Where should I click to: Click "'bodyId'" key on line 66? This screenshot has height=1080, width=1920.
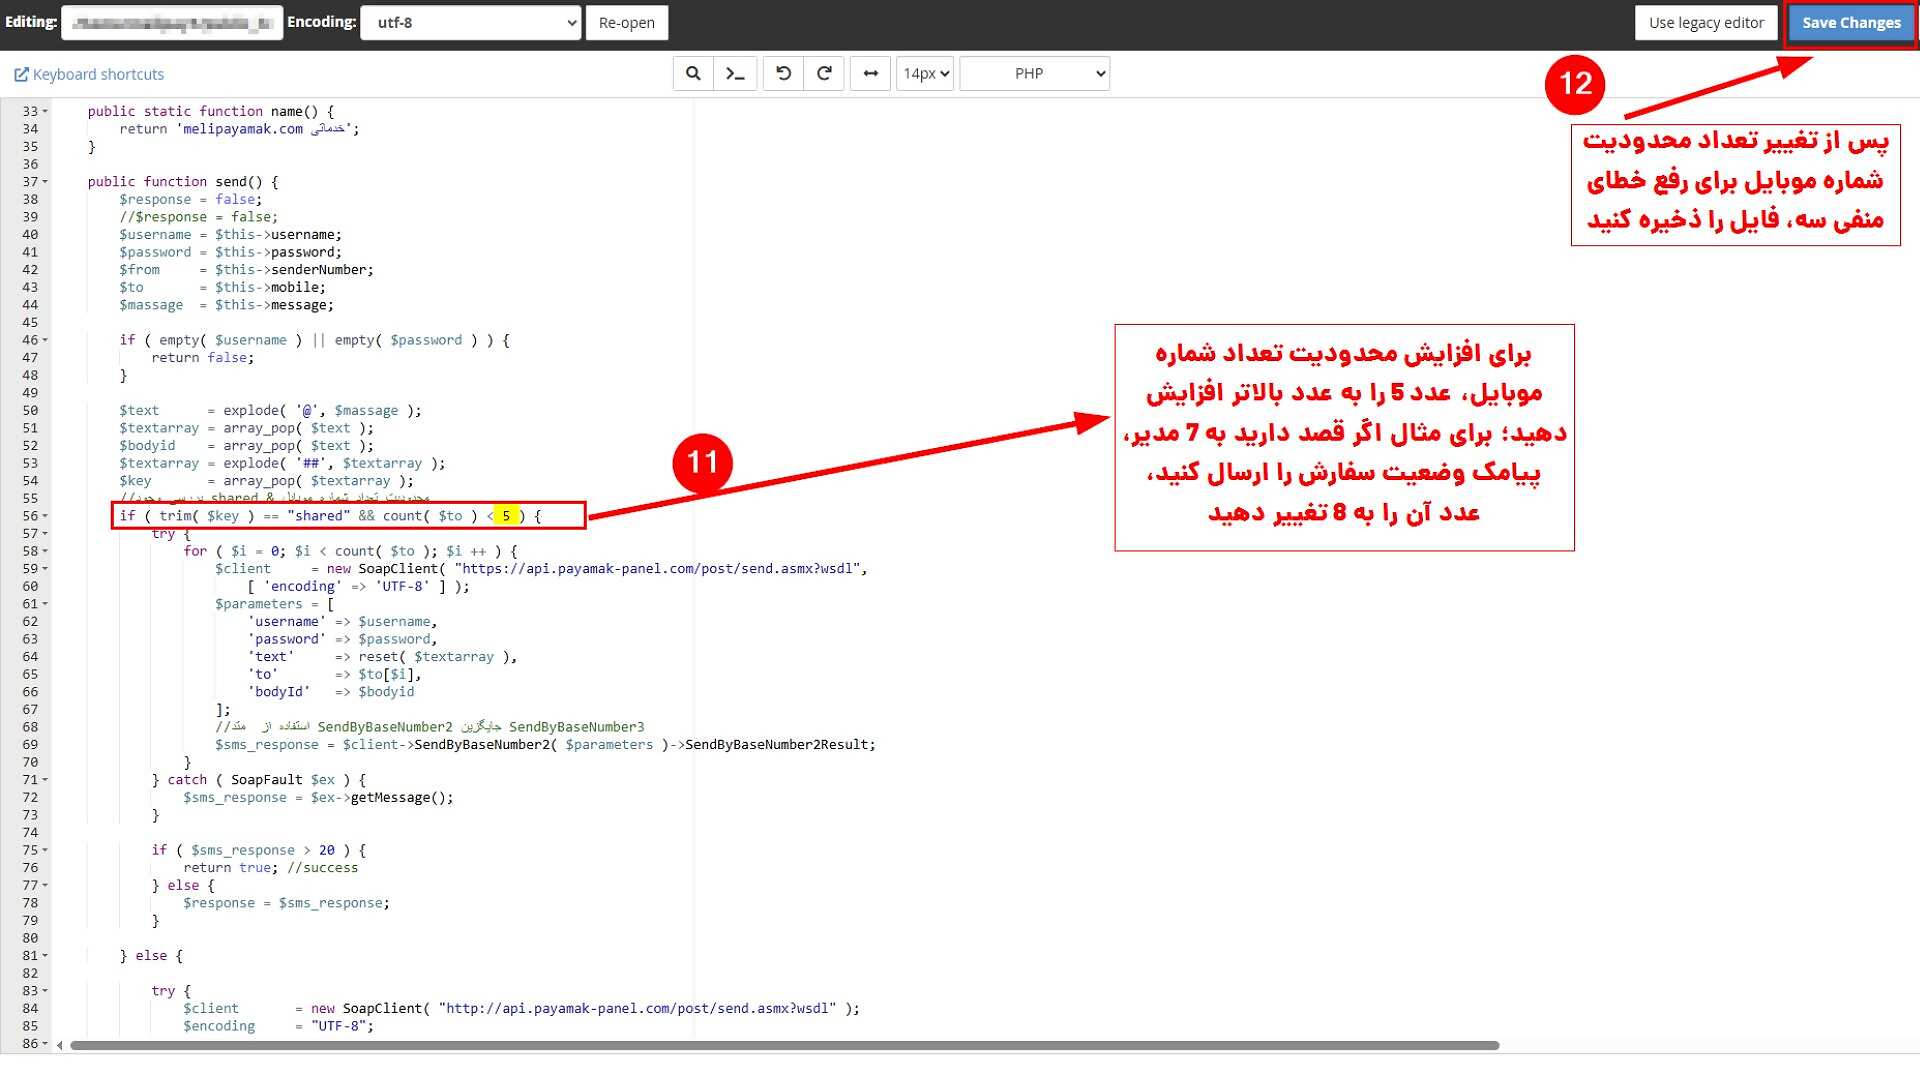[279, 692]
